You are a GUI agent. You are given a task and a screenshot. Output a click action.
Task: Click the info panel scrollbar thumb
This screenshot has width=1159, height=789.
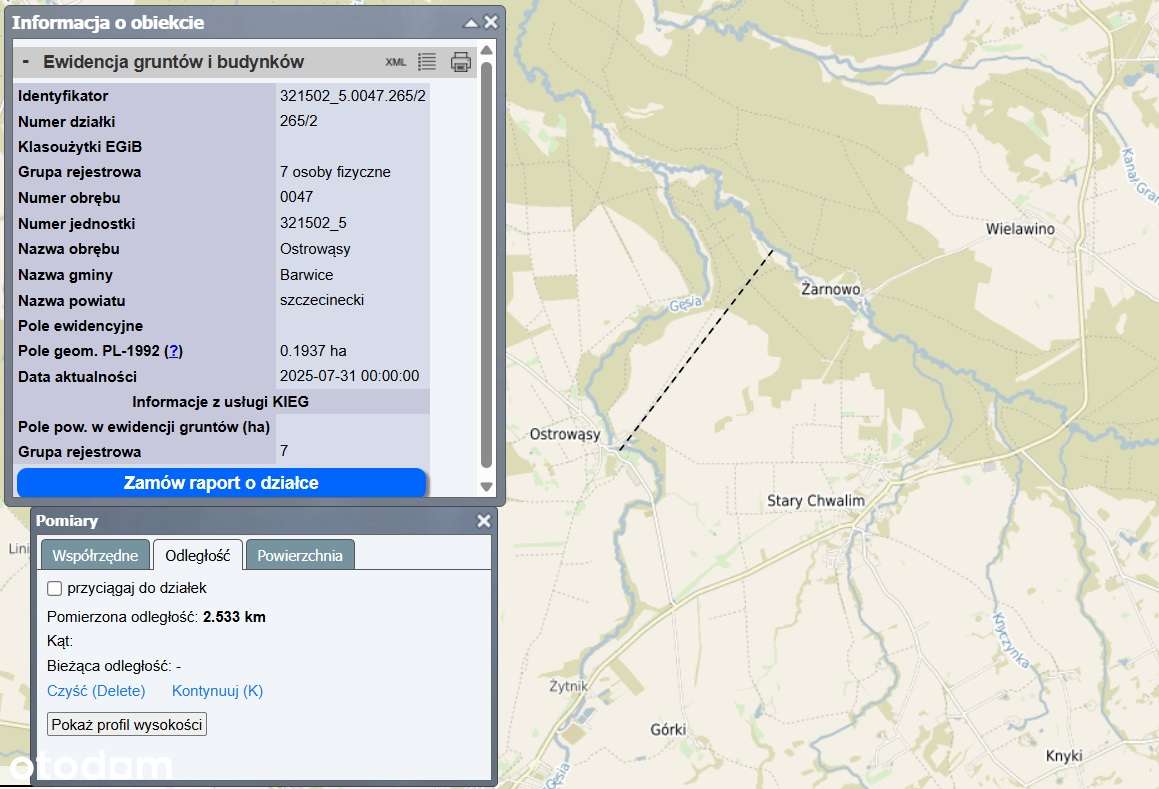pos(486,265)
